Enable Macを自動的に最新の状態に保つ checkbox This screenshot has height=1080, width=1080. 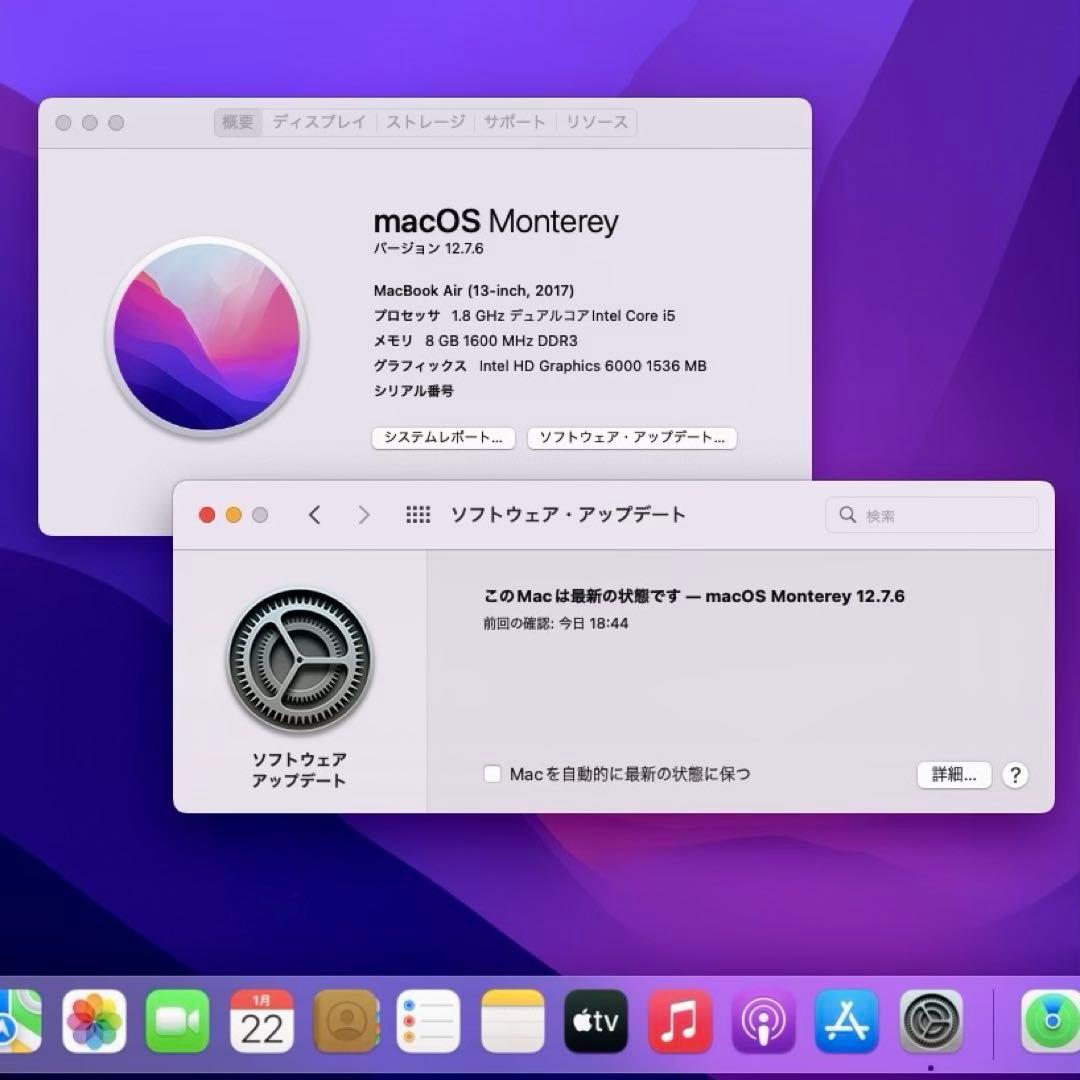pyautogui.click(x=492, y=773)
